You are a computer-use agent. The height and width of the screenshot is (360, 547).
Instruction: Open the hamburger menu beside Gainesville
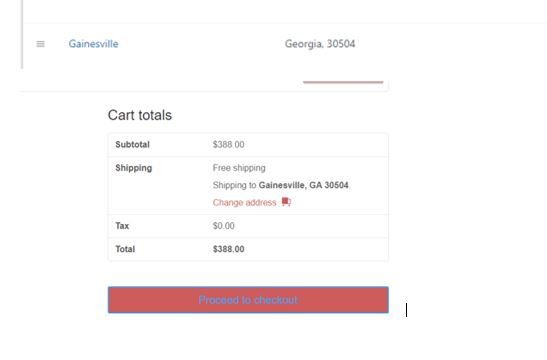coord(40,44)
